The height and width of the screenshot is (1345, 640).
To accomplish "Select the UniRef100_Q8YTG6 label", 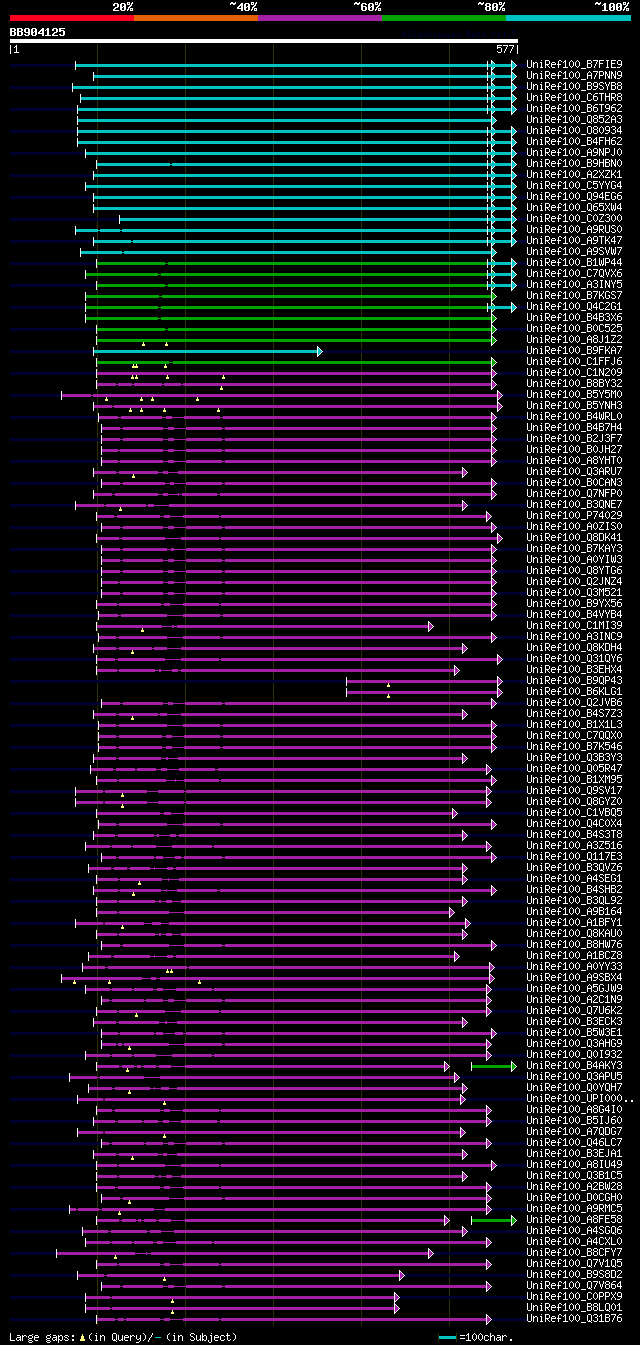I will point(574,570).
